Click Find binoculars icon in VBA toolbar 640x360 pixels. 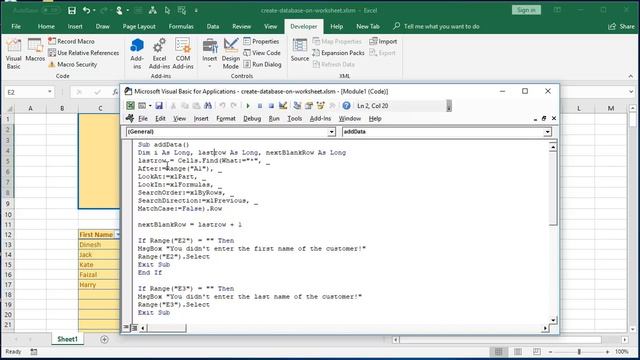[x=208, y=106]
